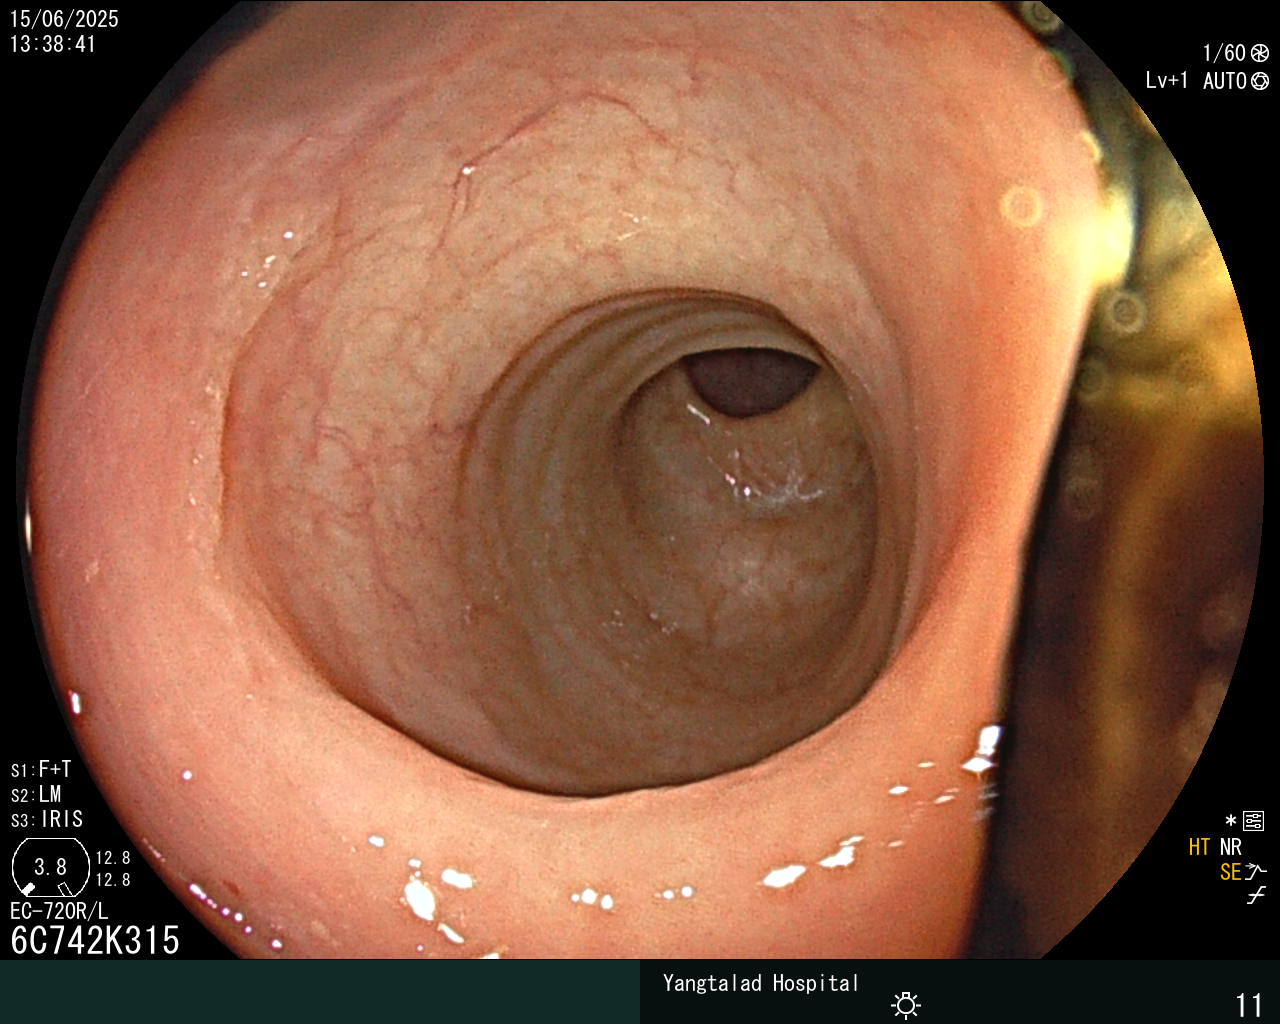Click the slashed curve icon below SE
1280x1024 pixels.
pyautogui.click(x=1256, y=896)
